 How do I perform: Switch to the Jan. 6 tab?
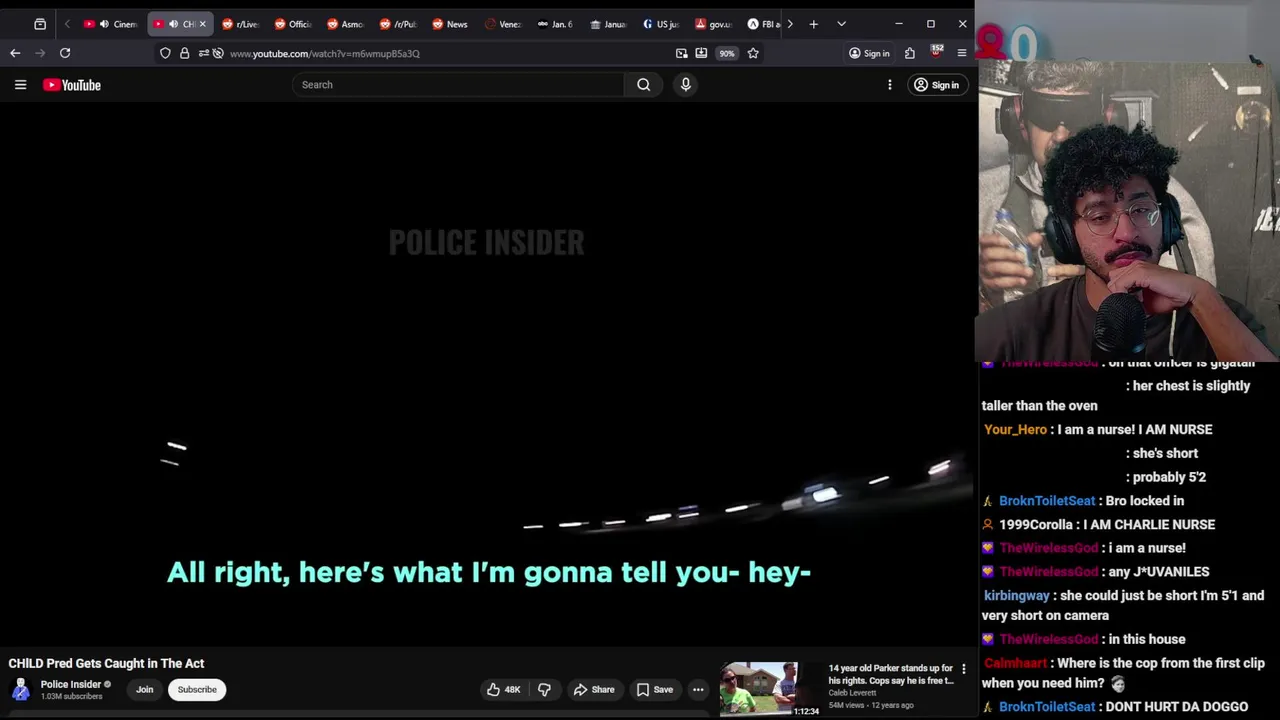(555, 24)
